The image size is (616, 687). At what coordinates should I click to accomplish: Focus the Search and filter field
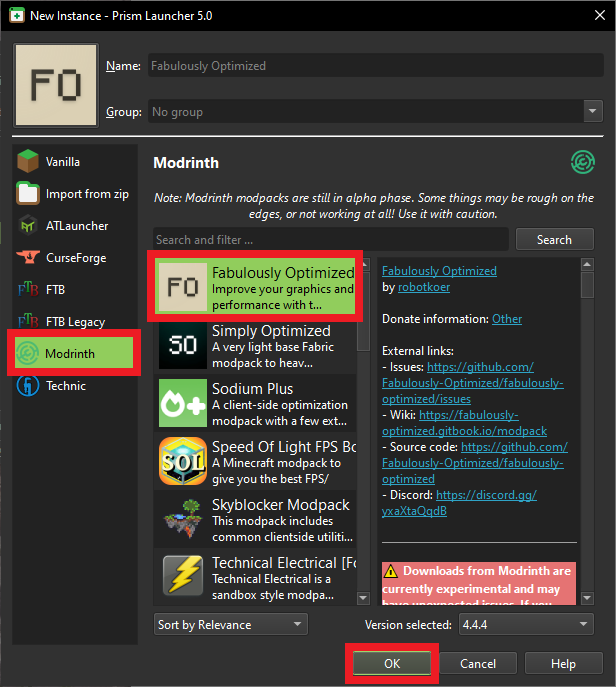[331, 240]
